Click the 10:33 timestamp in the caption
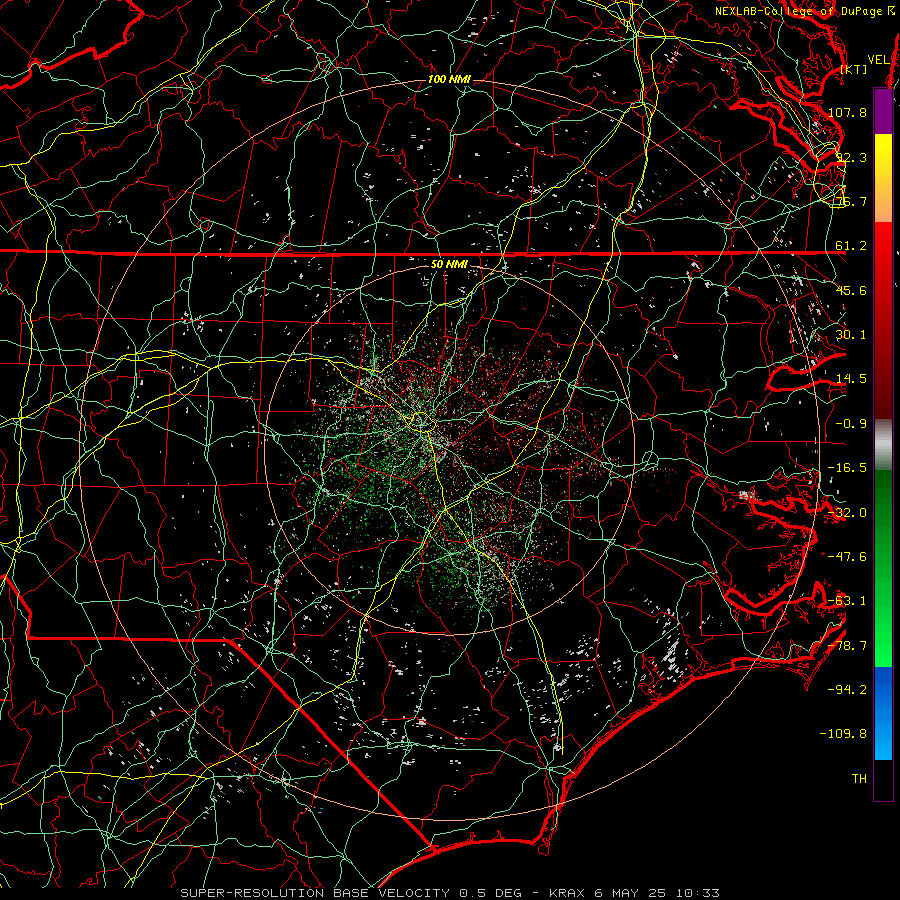The width and height of the screenshot is (900, 900). click(697, 893)
